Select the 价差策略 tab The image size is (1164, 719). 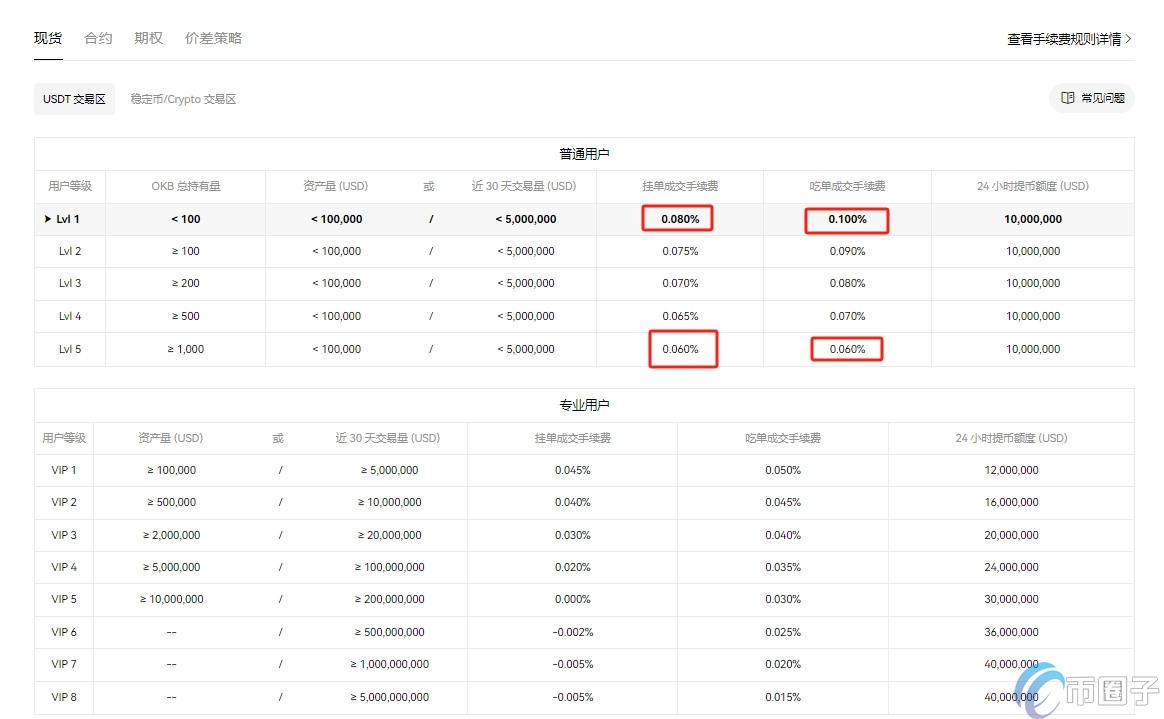213,38
